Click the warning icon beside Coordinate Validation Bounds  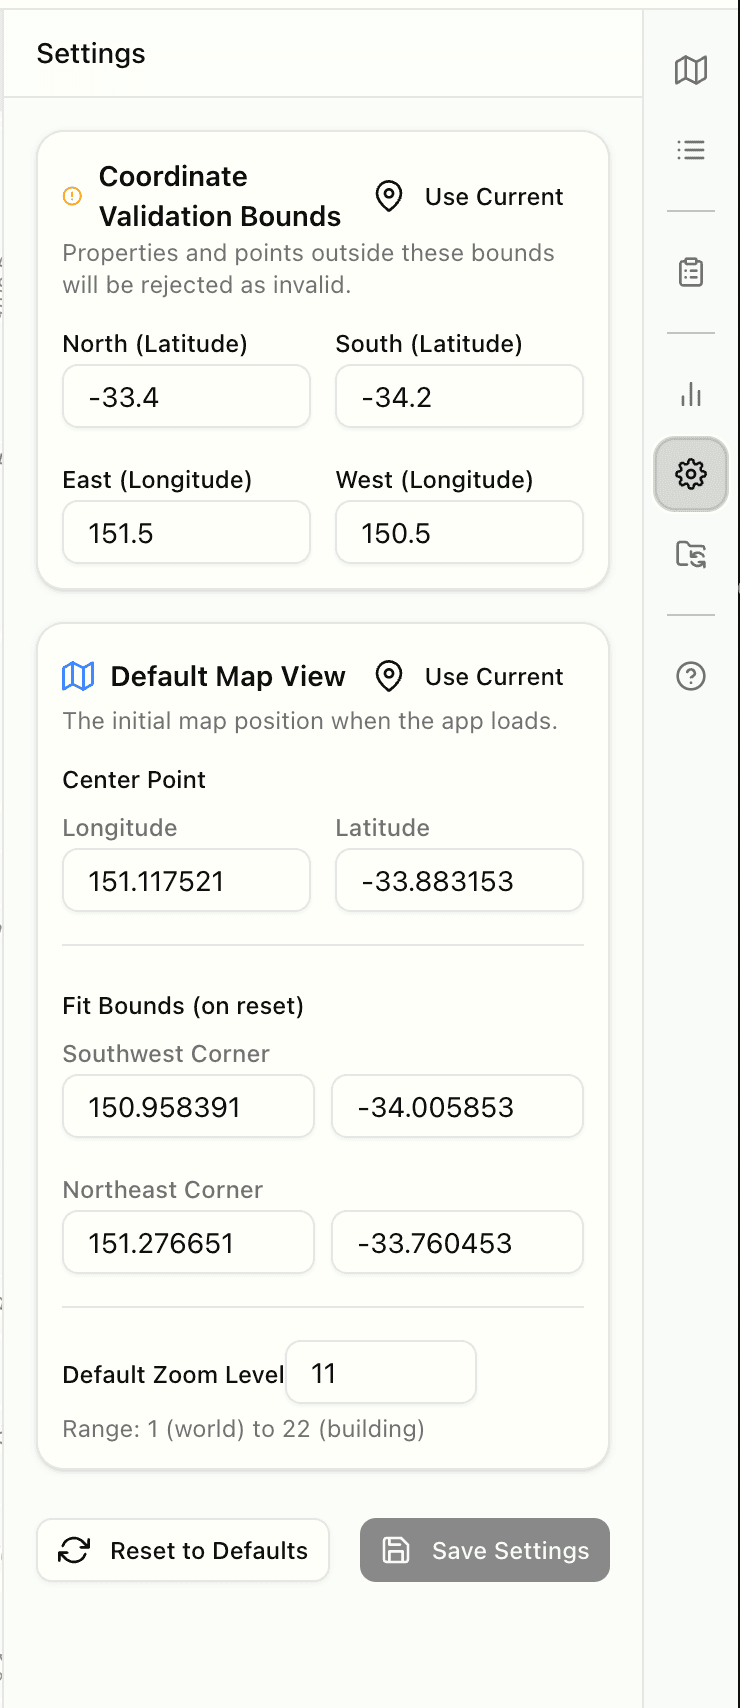71,197
